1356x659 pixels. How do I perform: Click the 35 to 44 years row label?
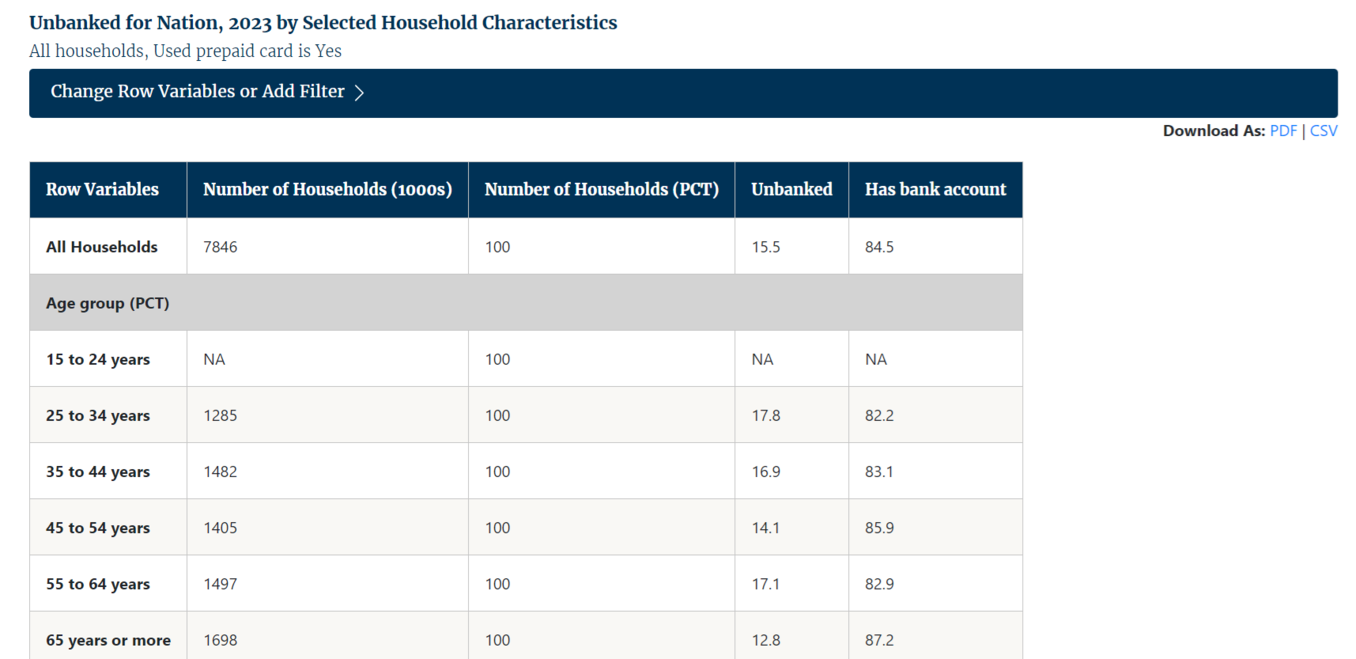tap(98, 472)
